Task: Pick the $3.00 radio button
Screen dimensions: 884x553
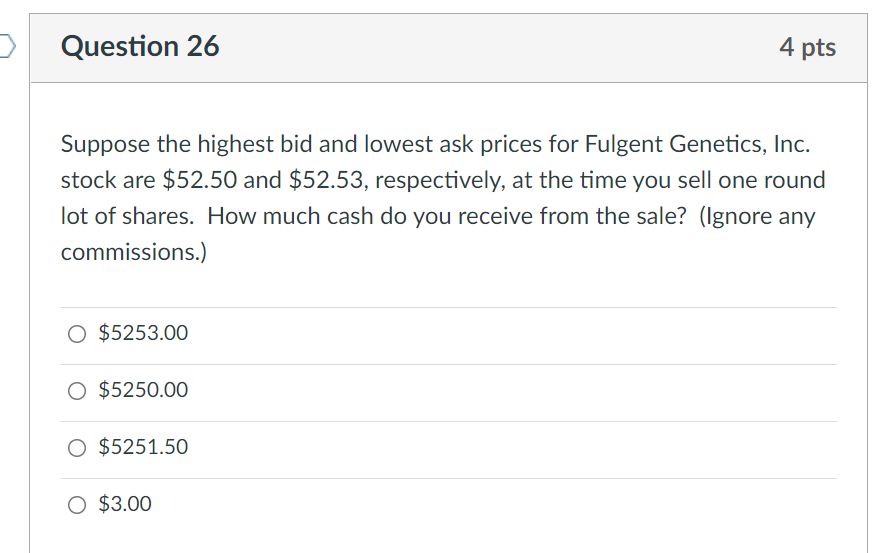Action: [x=78, y=505]
